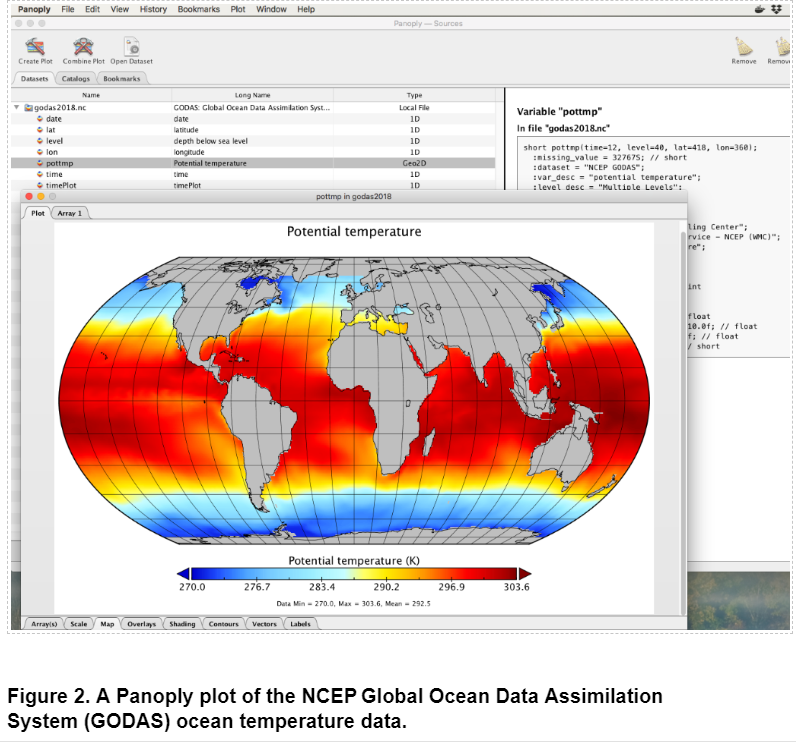The width and height of the screenshot is (796, 745).
Task: Click the godas2018.nc dataset file icon
Action: [29, 108]
